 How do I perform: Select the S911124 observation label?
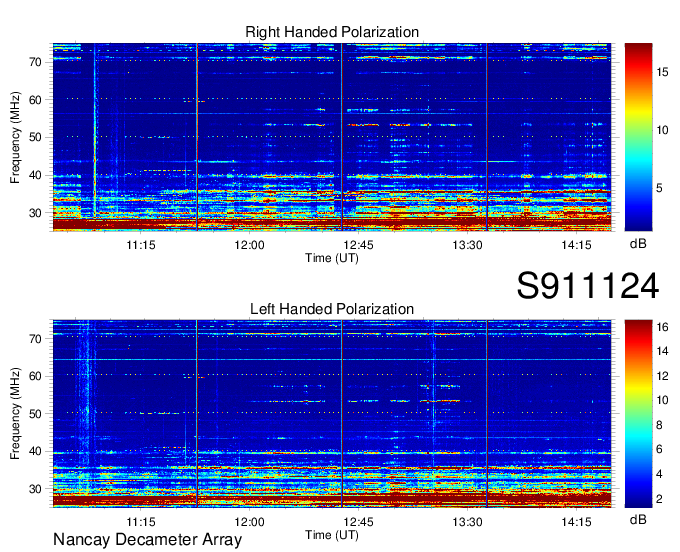tap(588, 286)
